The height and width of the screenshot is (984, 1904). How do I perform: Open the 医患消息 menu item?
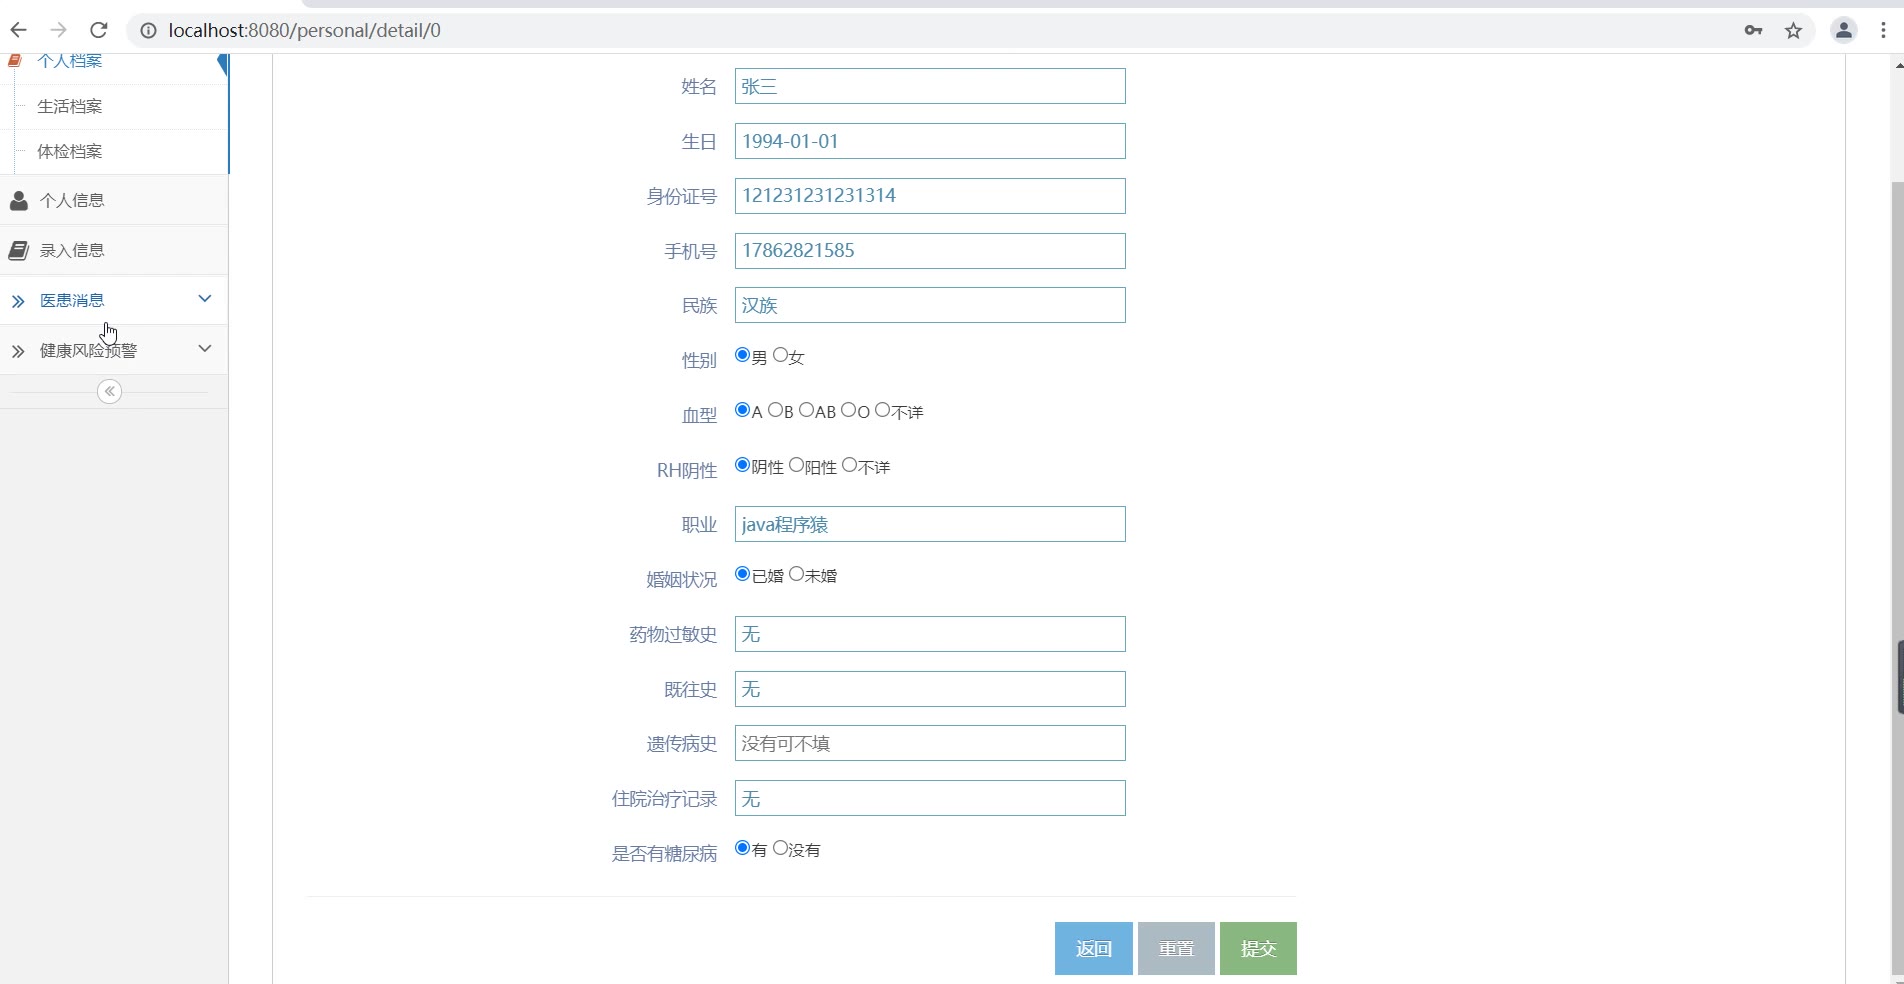click(114, 300)
